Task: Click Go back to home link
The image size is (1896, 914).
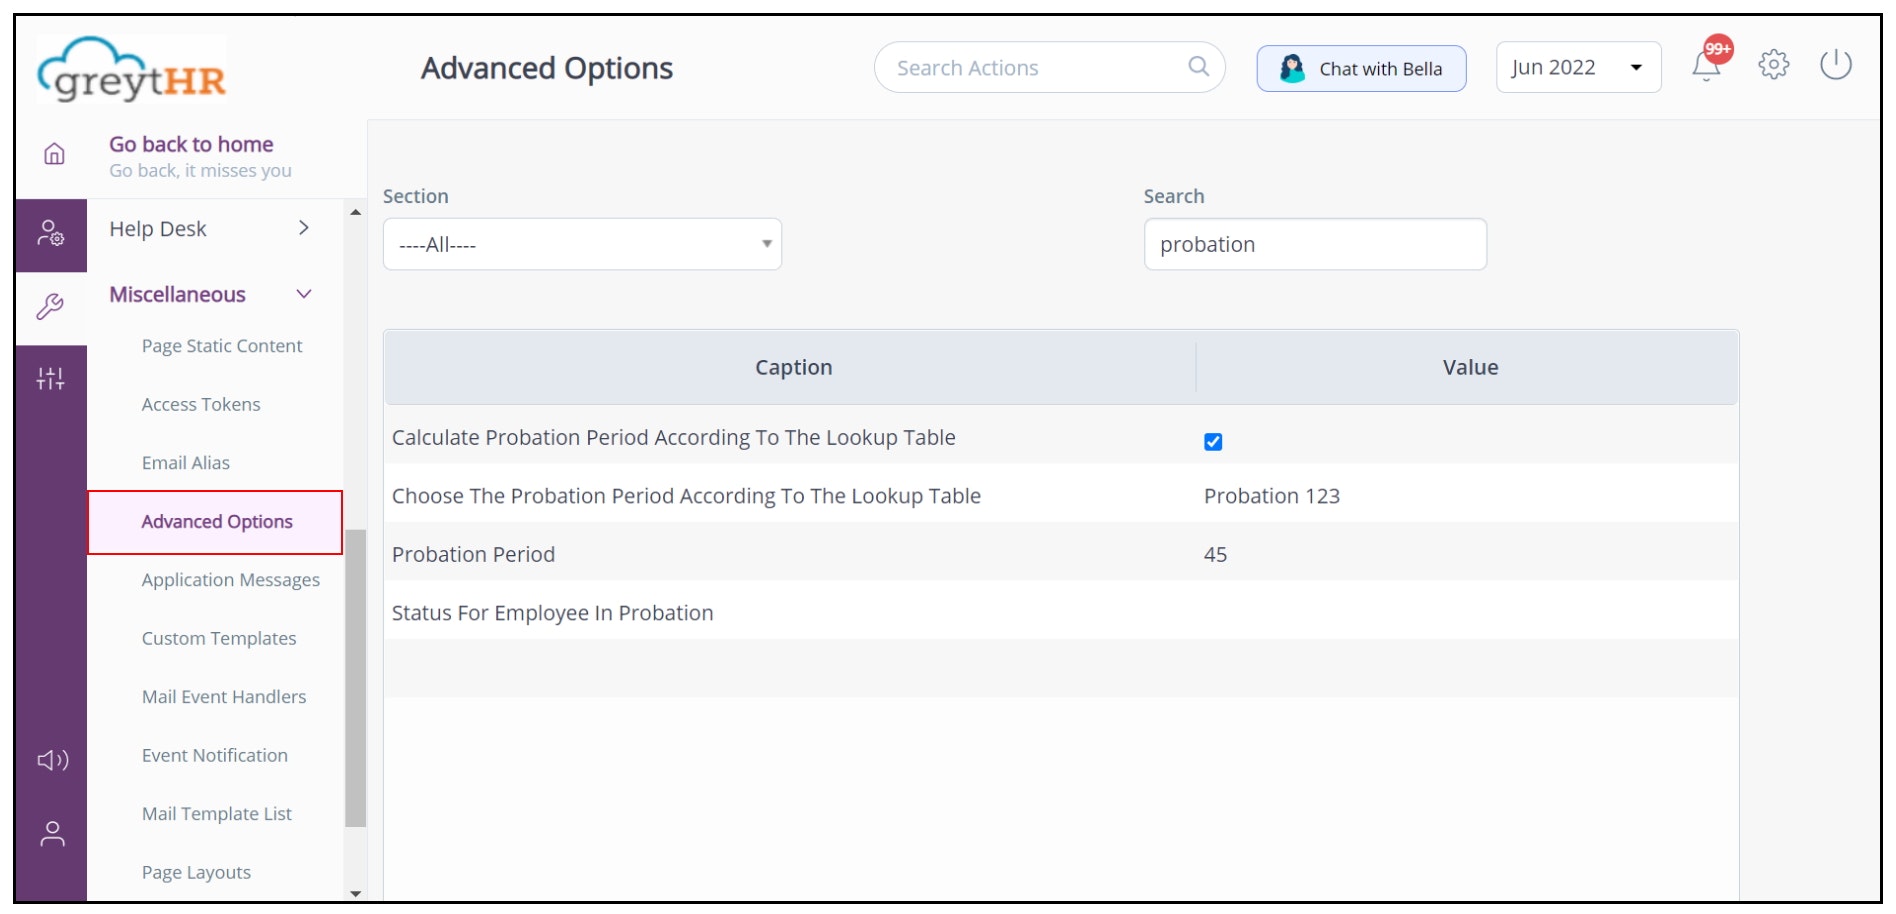Action: tap(191, 145)
